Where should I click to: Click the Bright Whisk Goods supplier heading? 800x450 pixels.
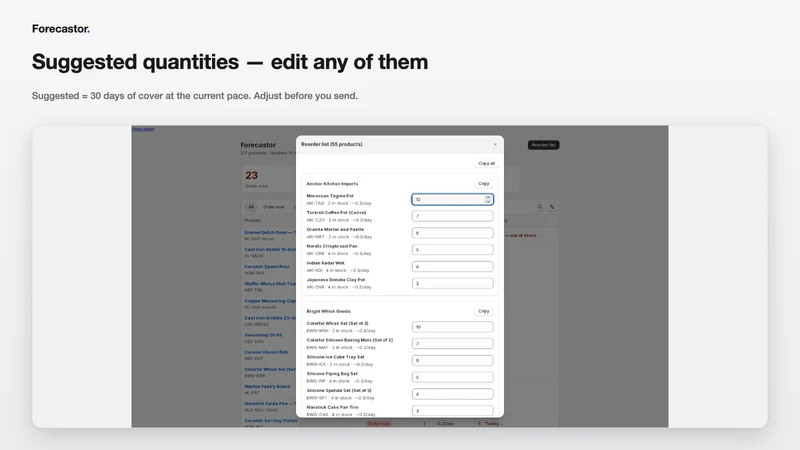[x=329, y=311]
